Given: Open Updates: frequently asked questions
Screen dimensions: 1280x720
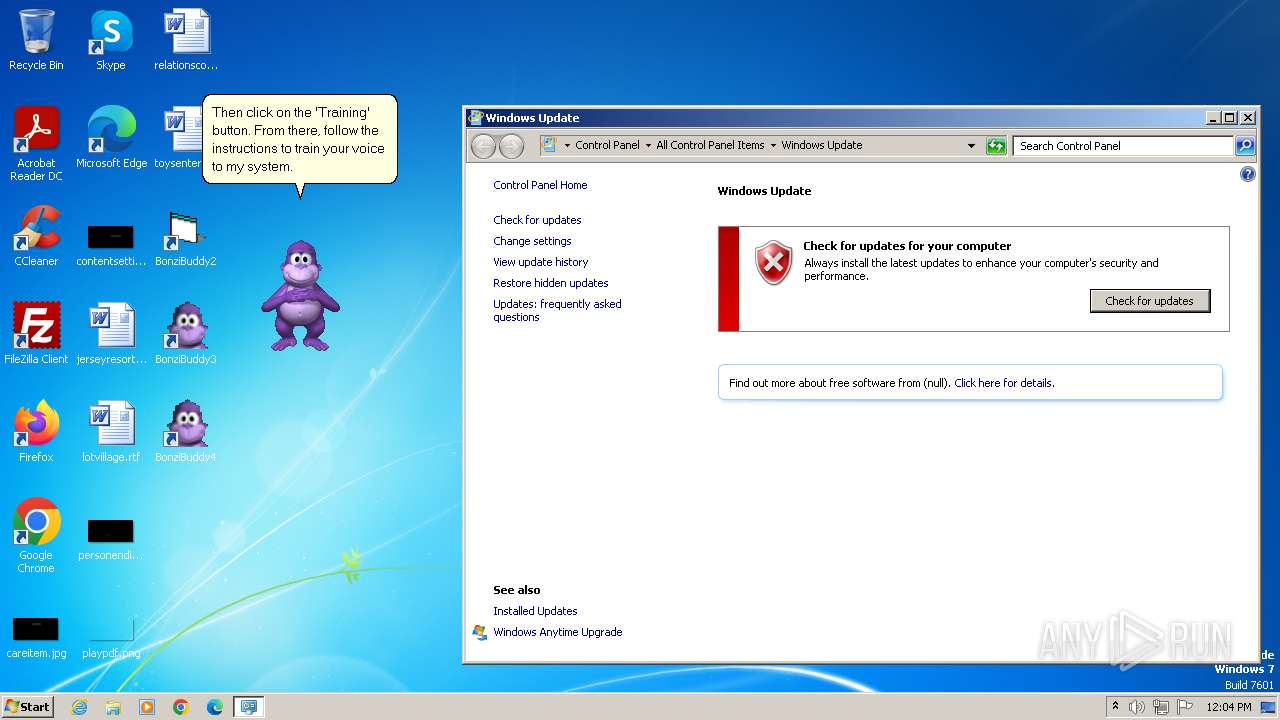Looking at the screenshot, I should point(557,311).
